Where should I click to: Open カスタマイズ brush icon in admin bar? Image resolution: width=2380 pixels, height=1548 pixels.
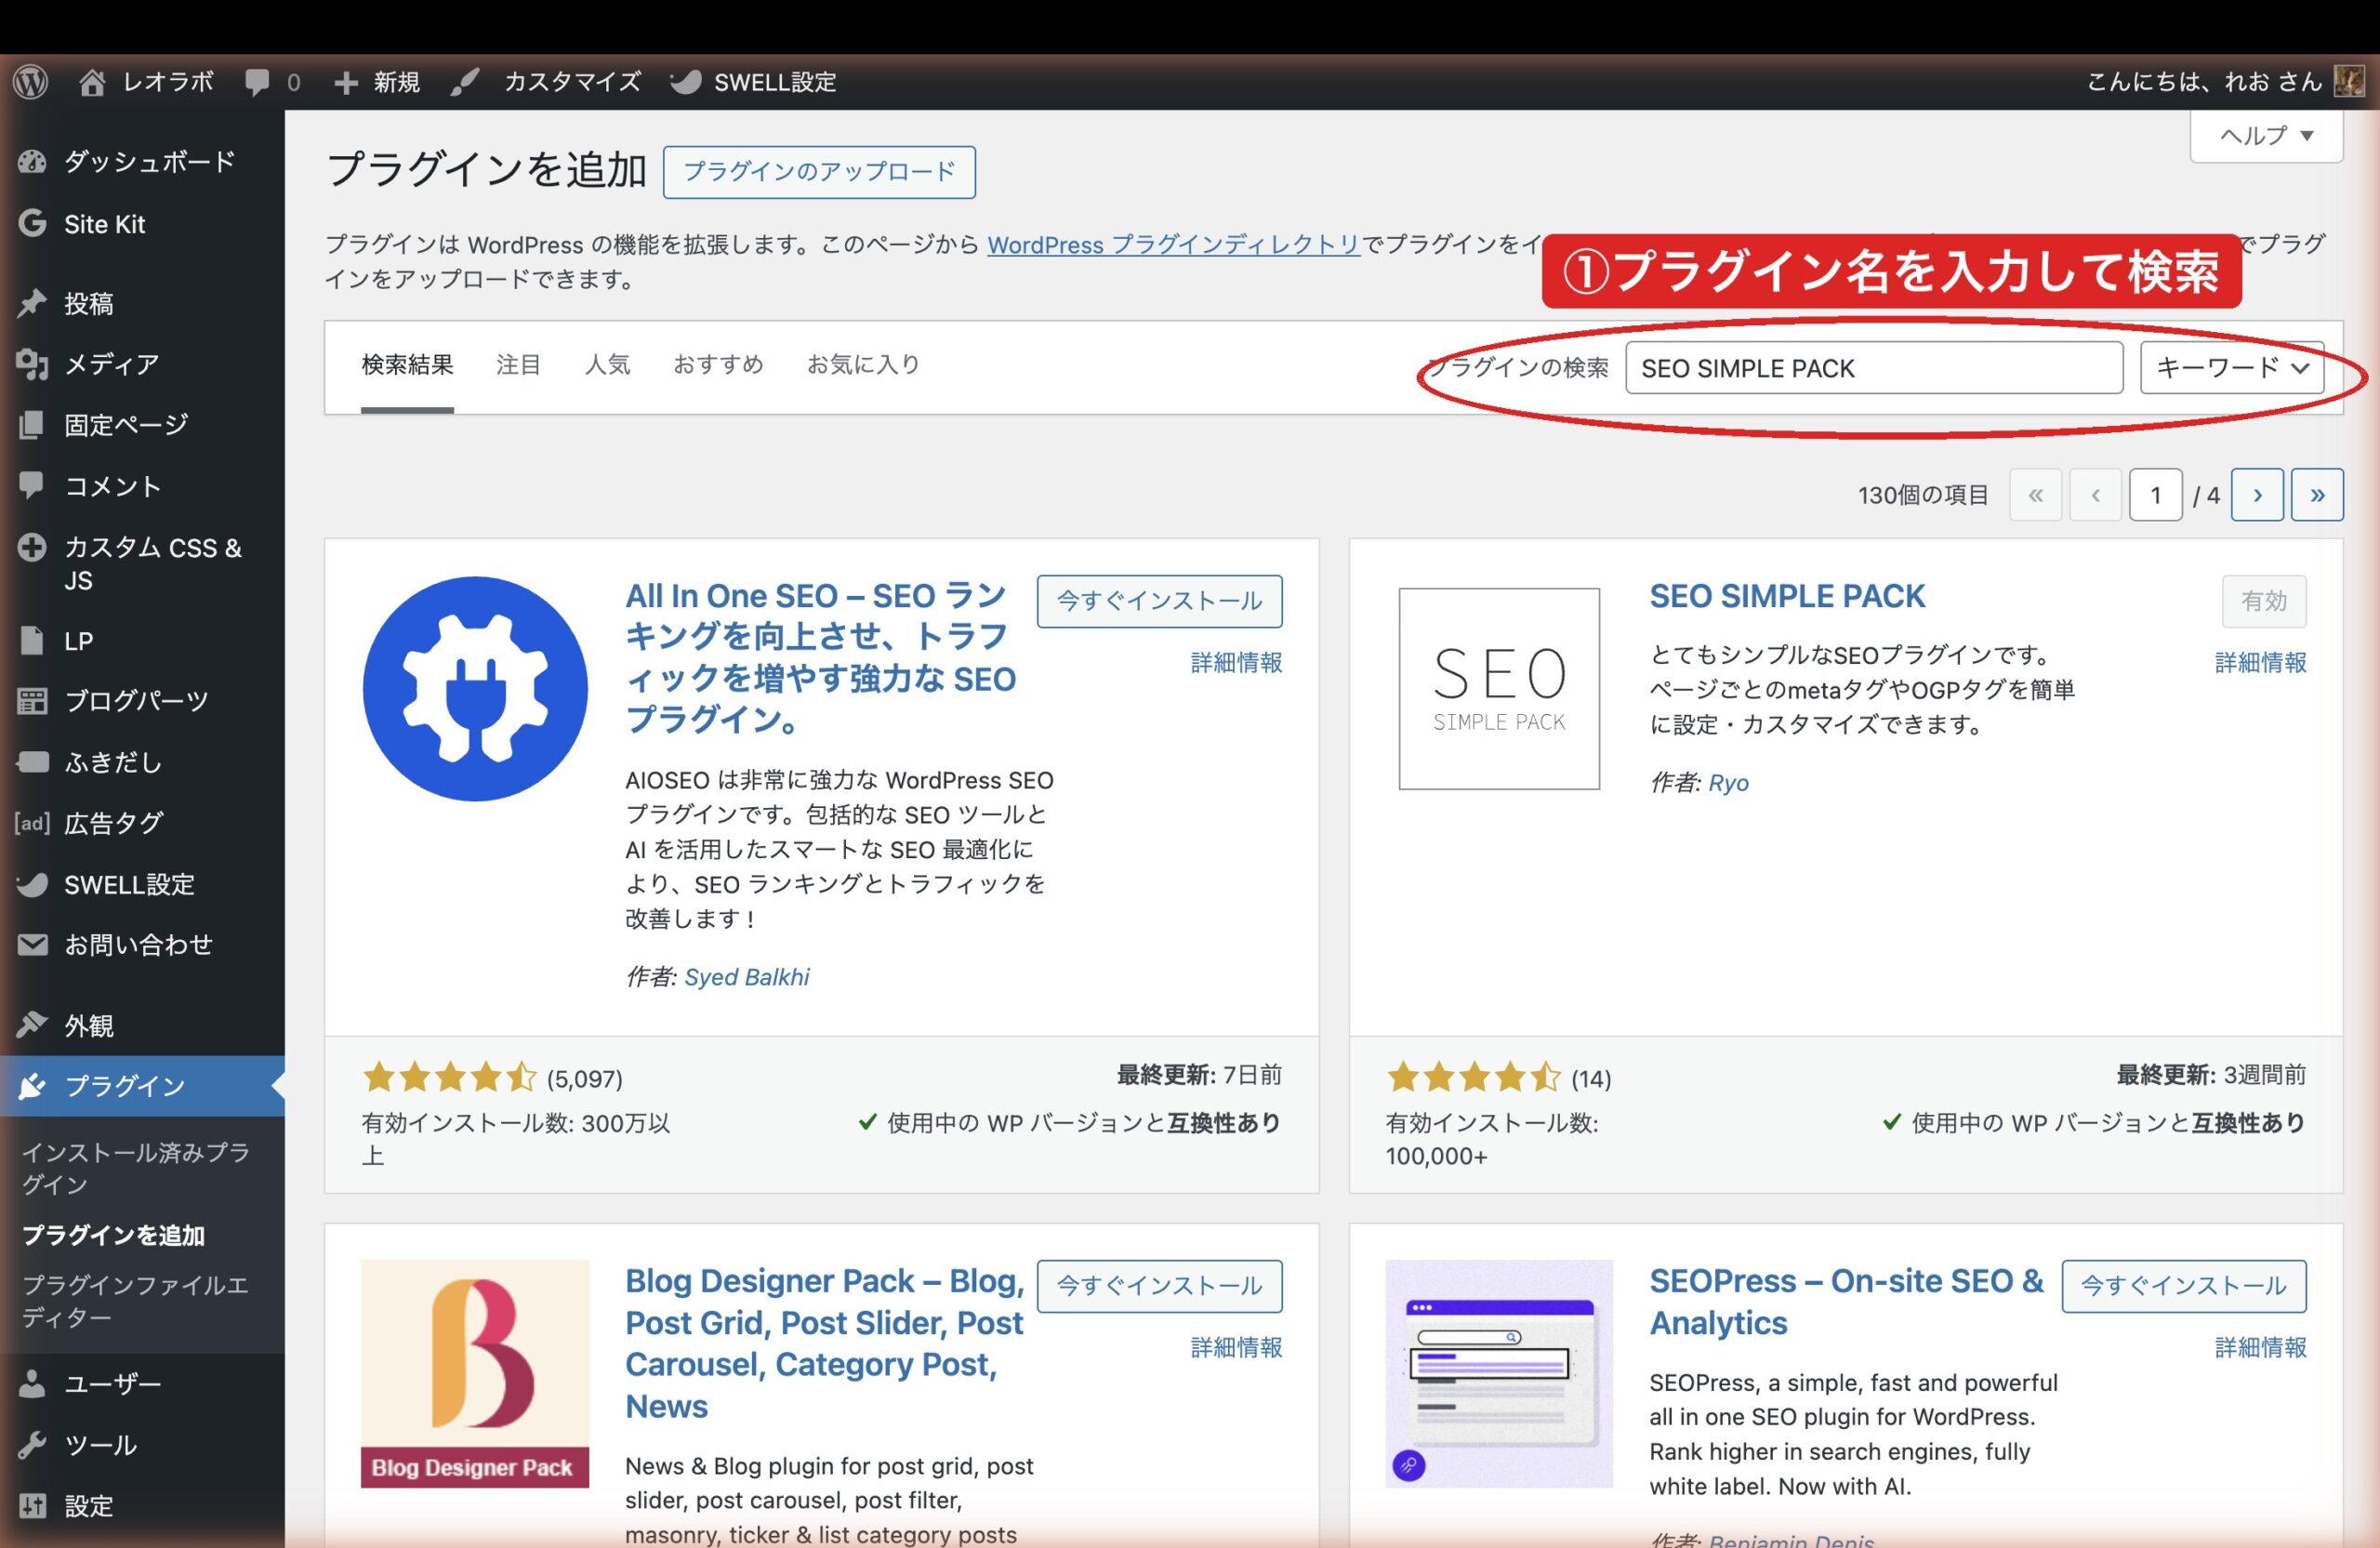(545, 82)
